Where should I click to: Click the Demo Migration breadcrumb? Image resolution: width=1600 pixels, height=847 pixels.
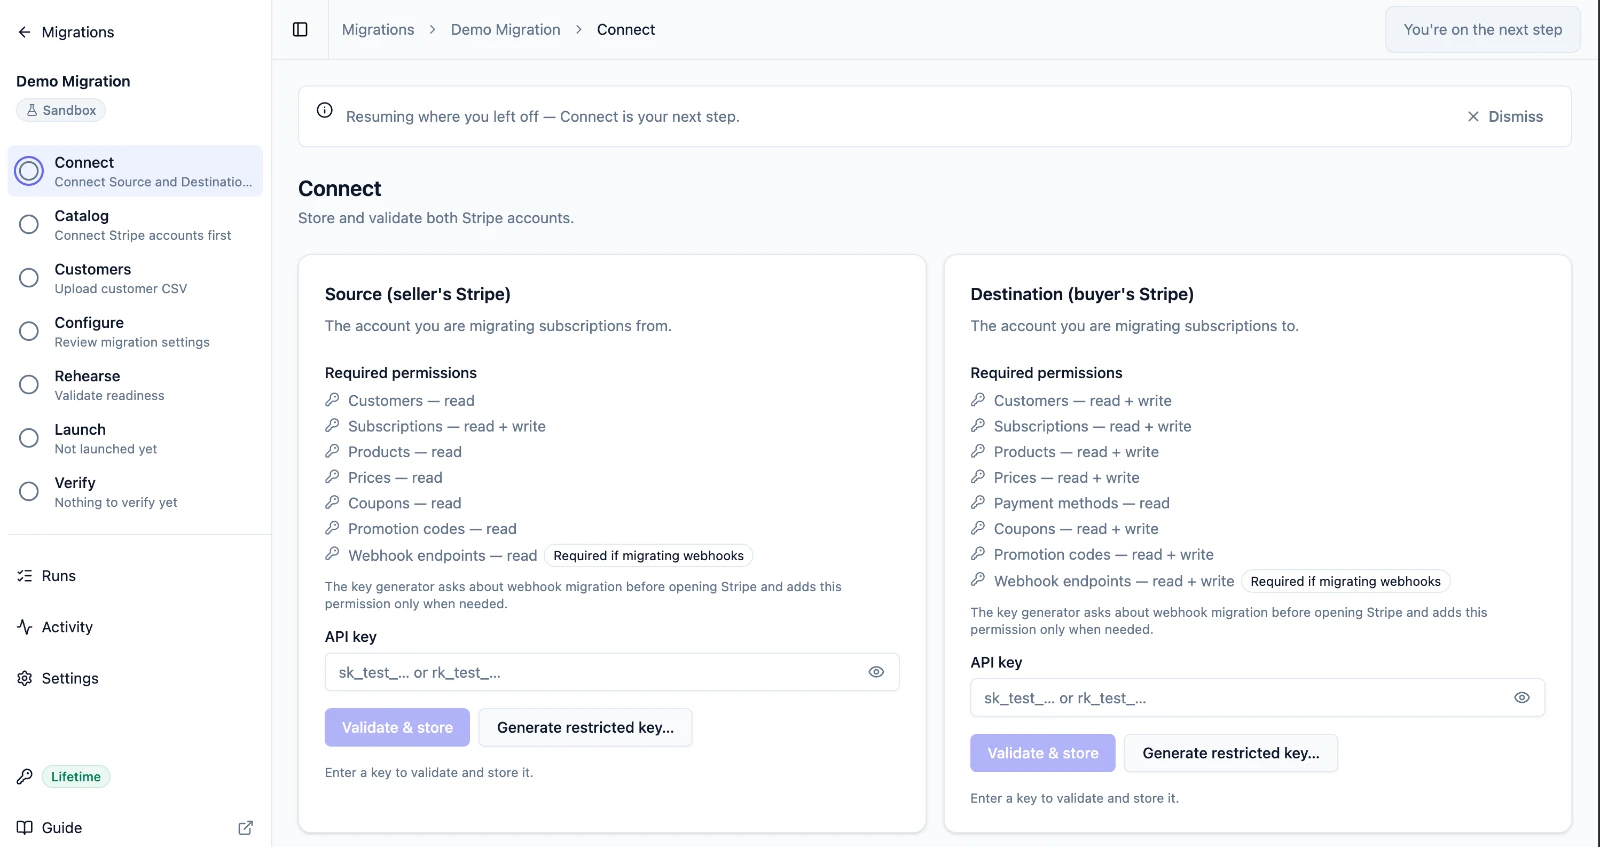coord(506,30)
